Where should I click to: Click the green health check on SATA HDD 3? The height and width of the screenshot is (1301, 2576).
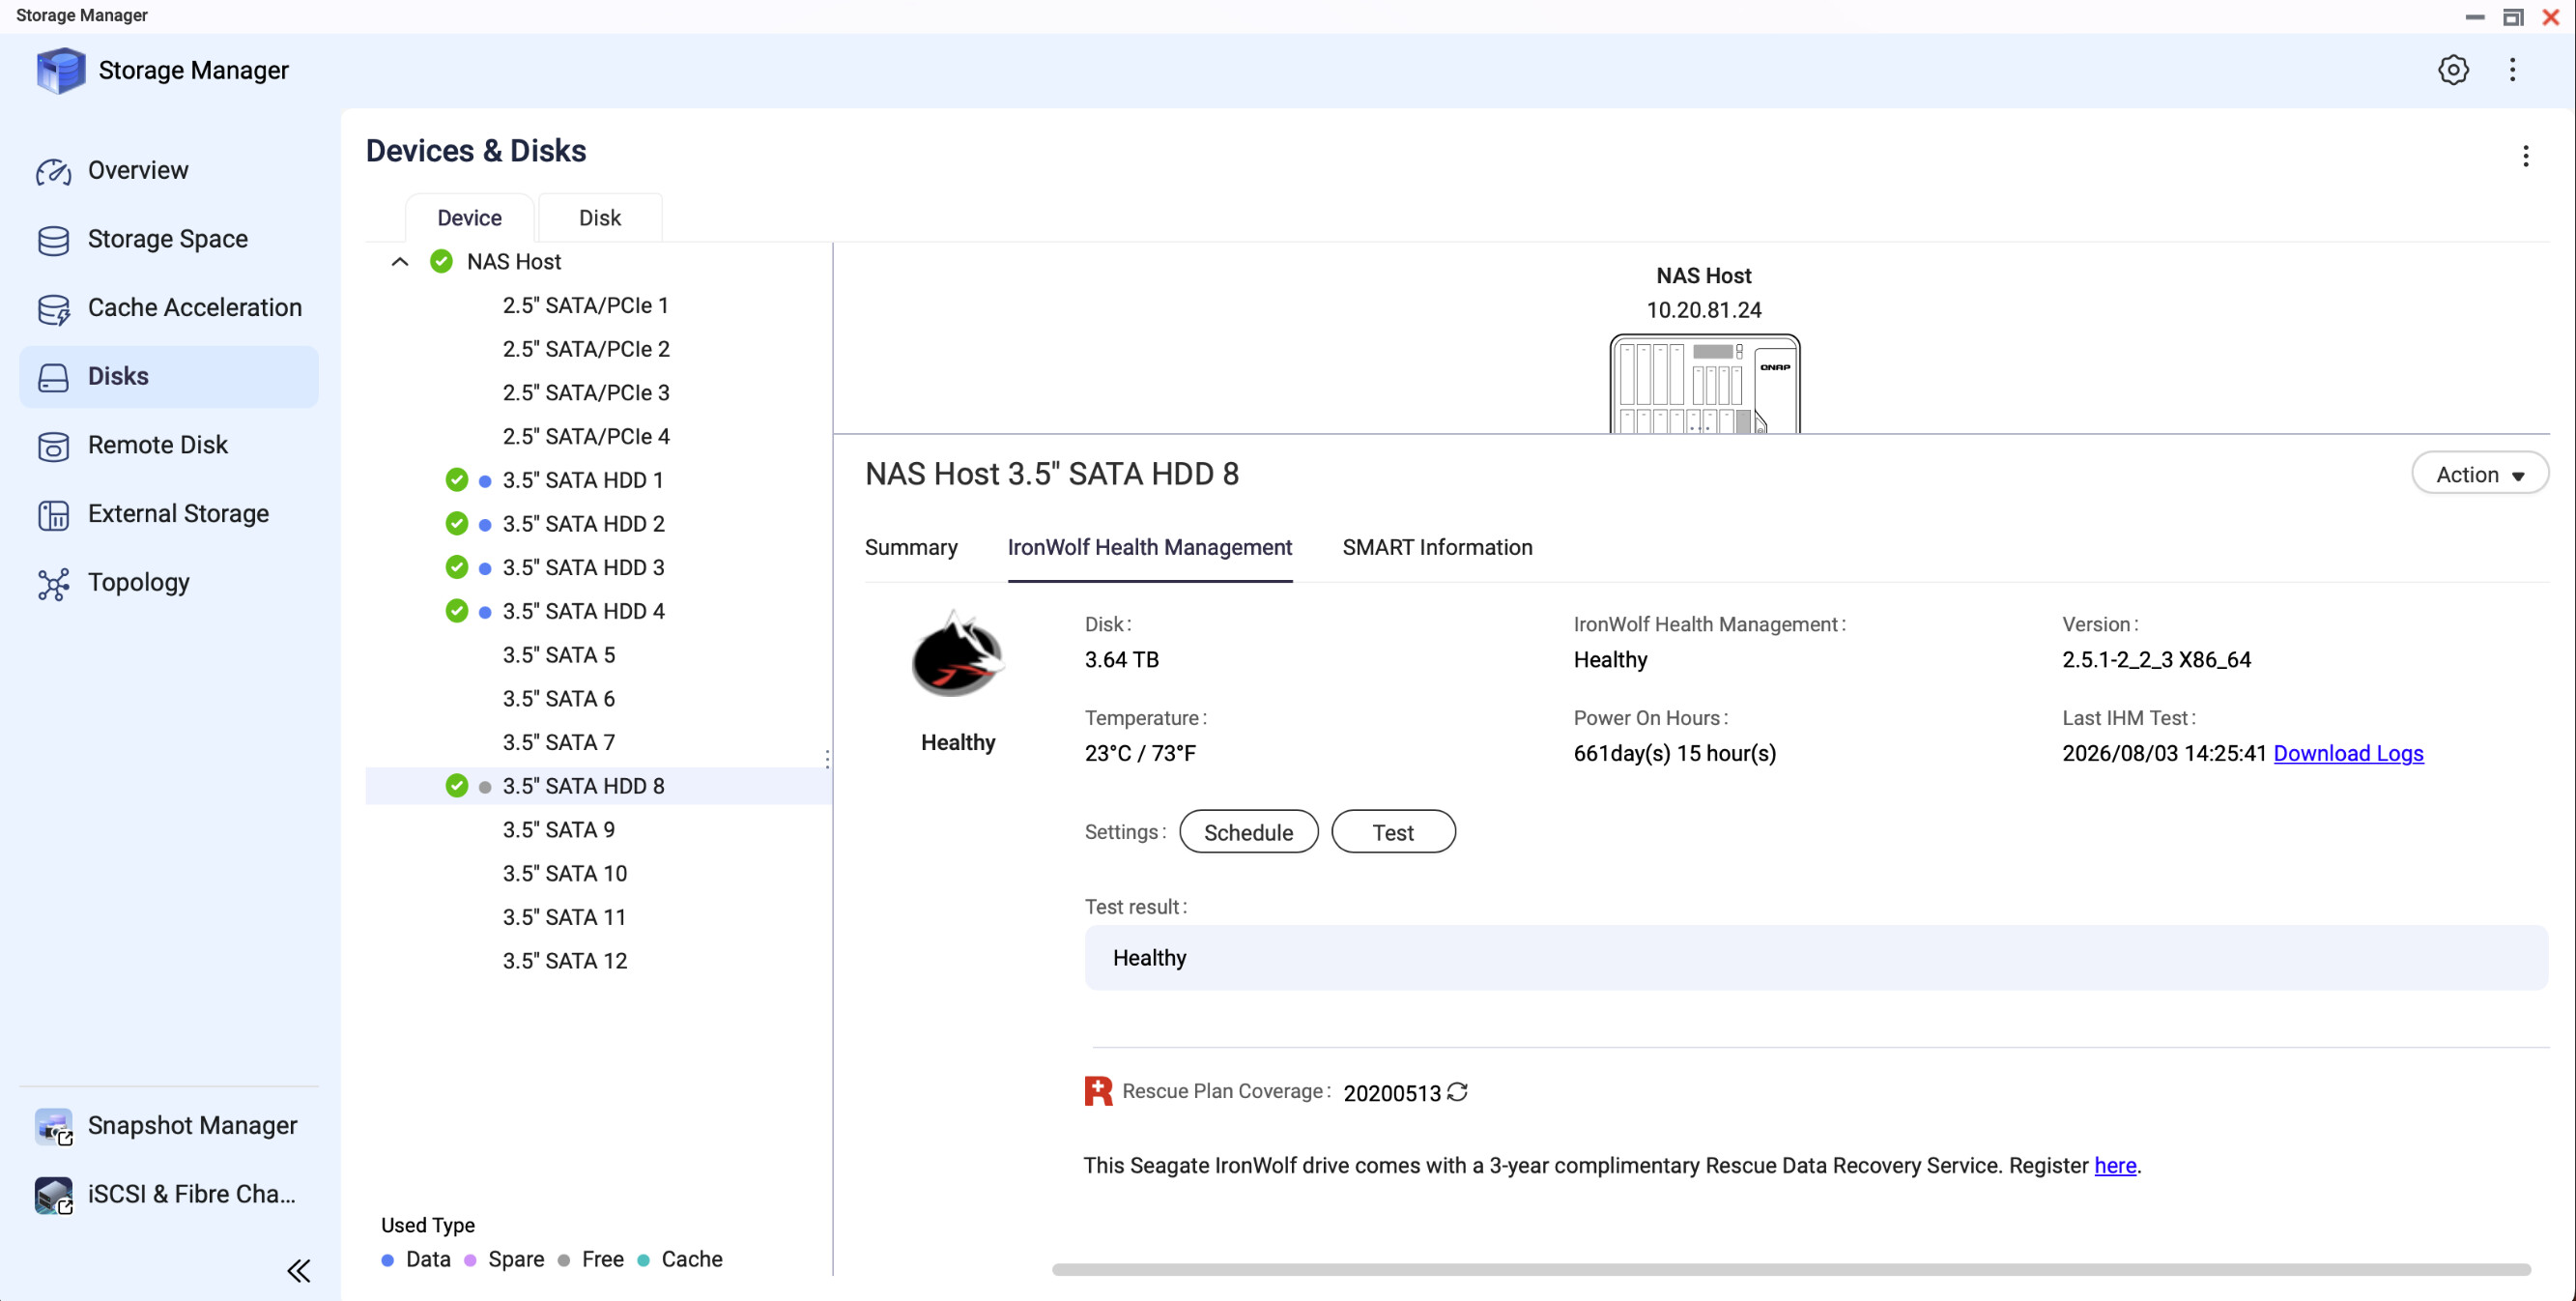click(456, 568)
